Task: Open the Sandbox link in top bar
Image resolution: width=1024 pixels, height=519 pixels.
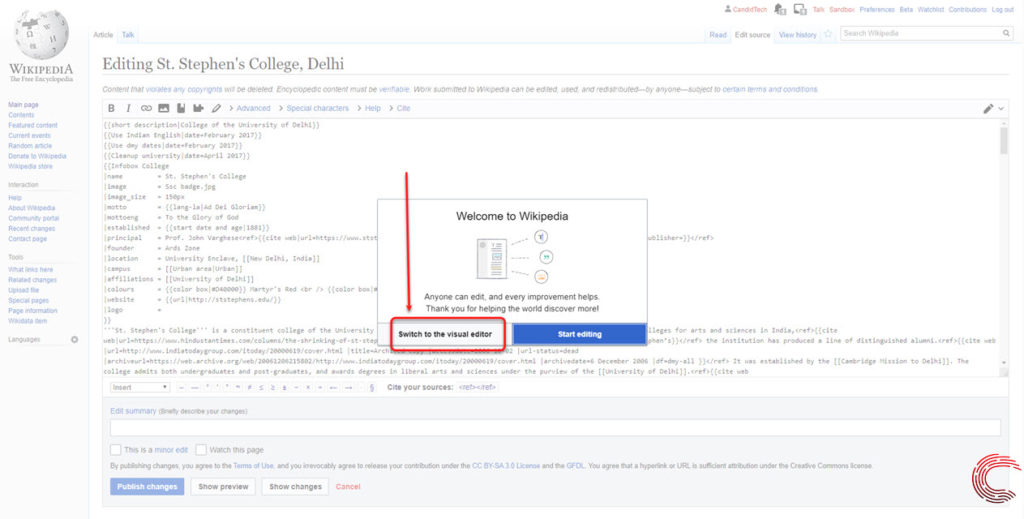Action: (x=842, y=10)
